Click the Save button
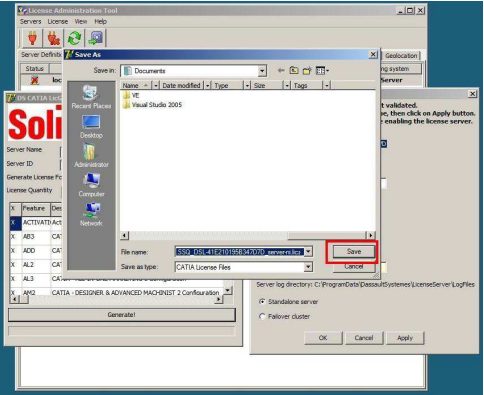This screenshot has width=484, height=395. pos(354,252)
